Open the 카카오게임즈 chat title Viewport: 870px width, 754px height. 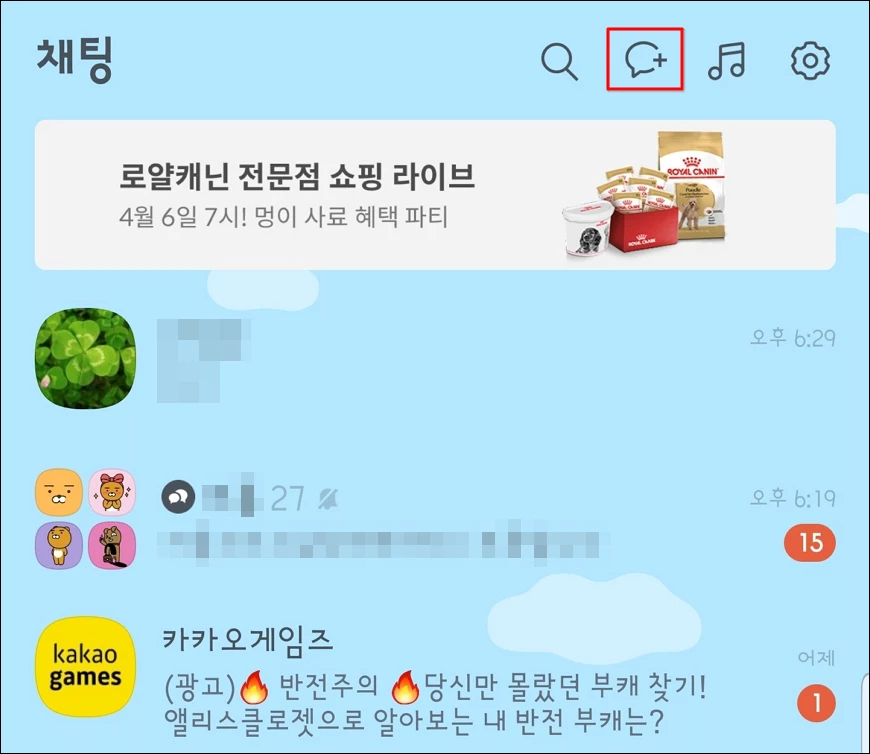point(247,641)
